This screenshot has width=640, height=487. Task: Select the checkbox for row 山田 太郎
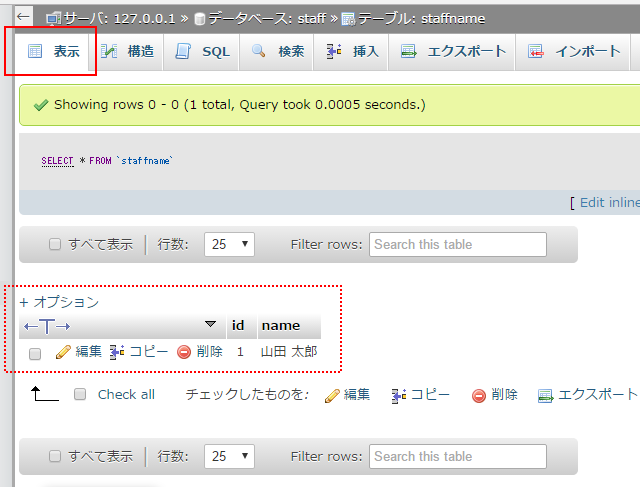[35, 354]
